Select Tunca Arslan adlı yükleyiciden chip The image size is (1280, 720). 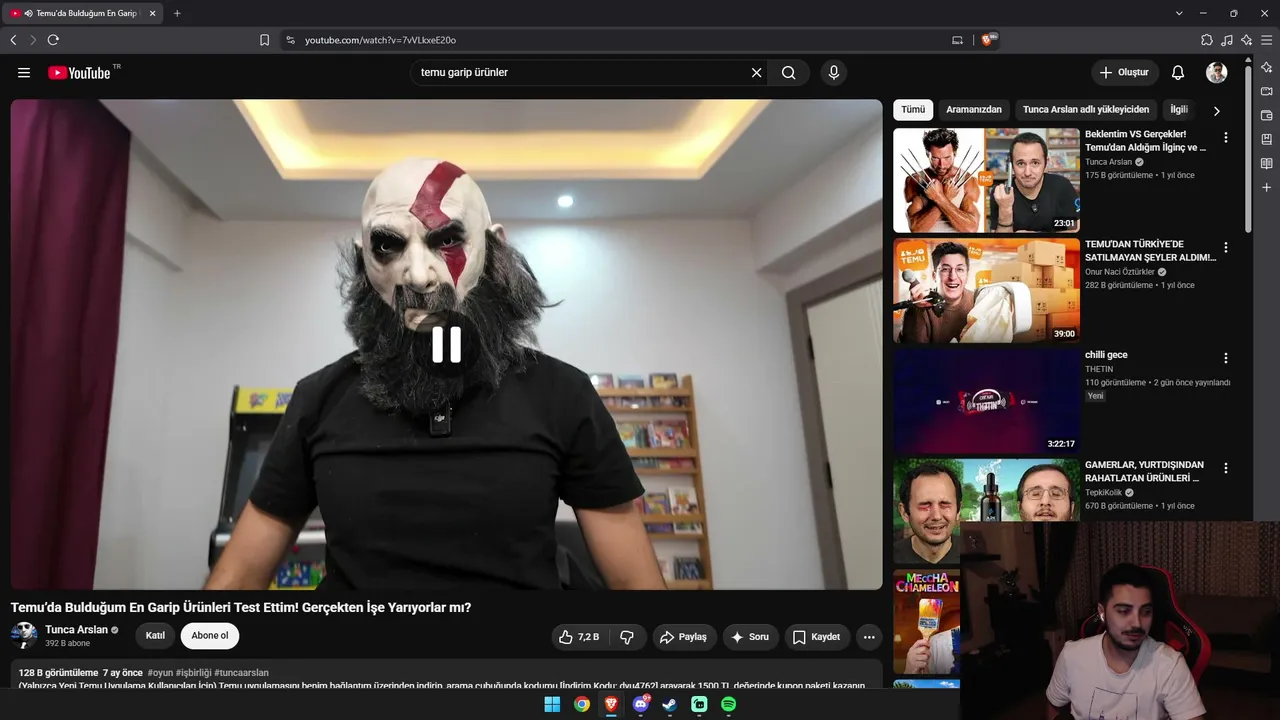[1086, 110]
